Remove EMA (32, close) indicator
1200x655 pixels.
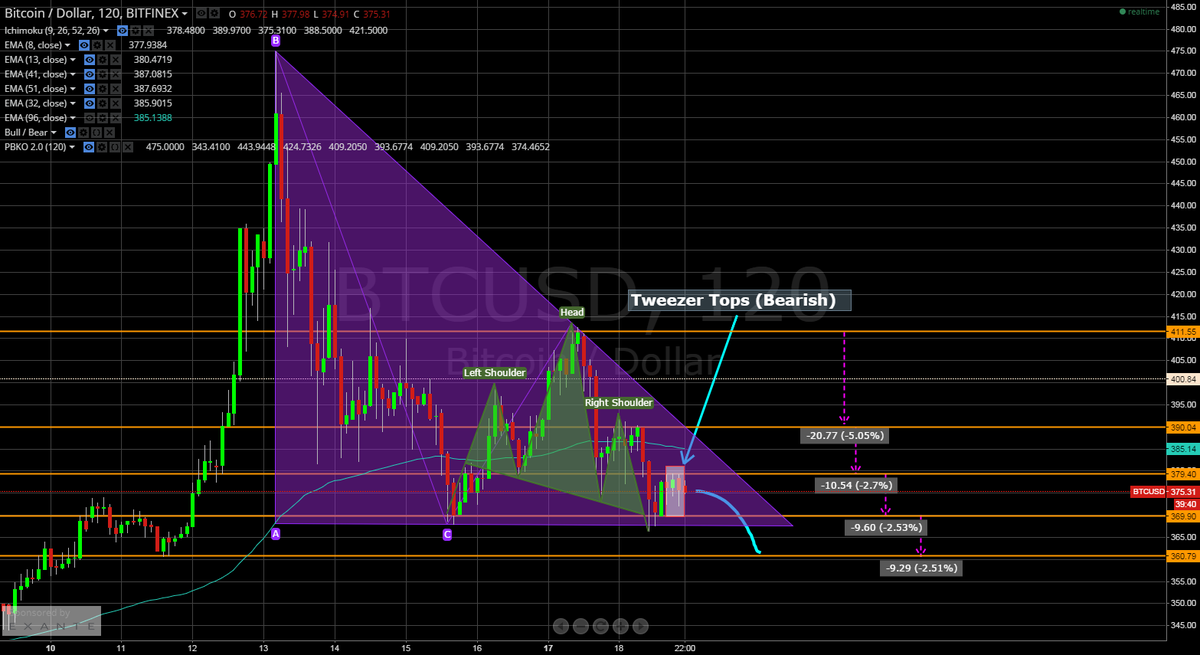pos(115,103)
